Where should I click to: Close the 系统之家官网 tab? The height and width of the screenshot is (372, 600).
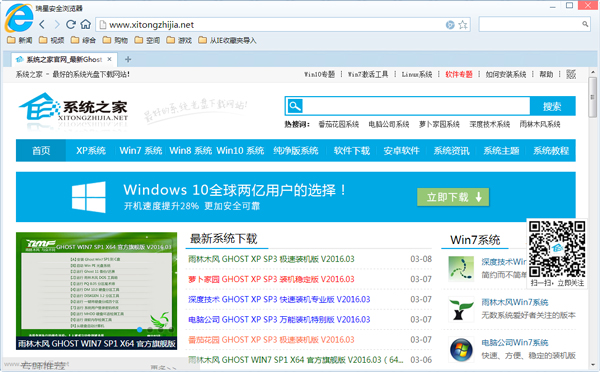[x=109, y=59]
